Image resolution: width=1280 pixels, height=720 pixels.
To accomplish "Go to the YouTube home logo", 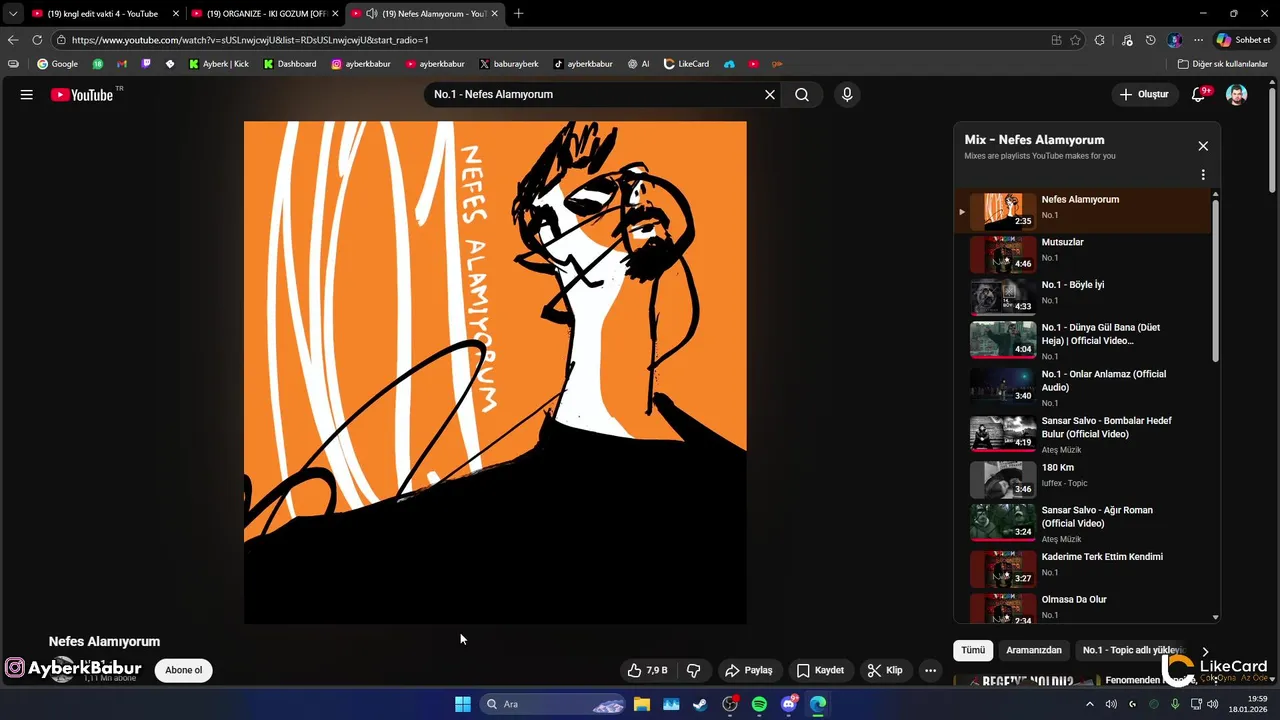I will coord(83,94).
